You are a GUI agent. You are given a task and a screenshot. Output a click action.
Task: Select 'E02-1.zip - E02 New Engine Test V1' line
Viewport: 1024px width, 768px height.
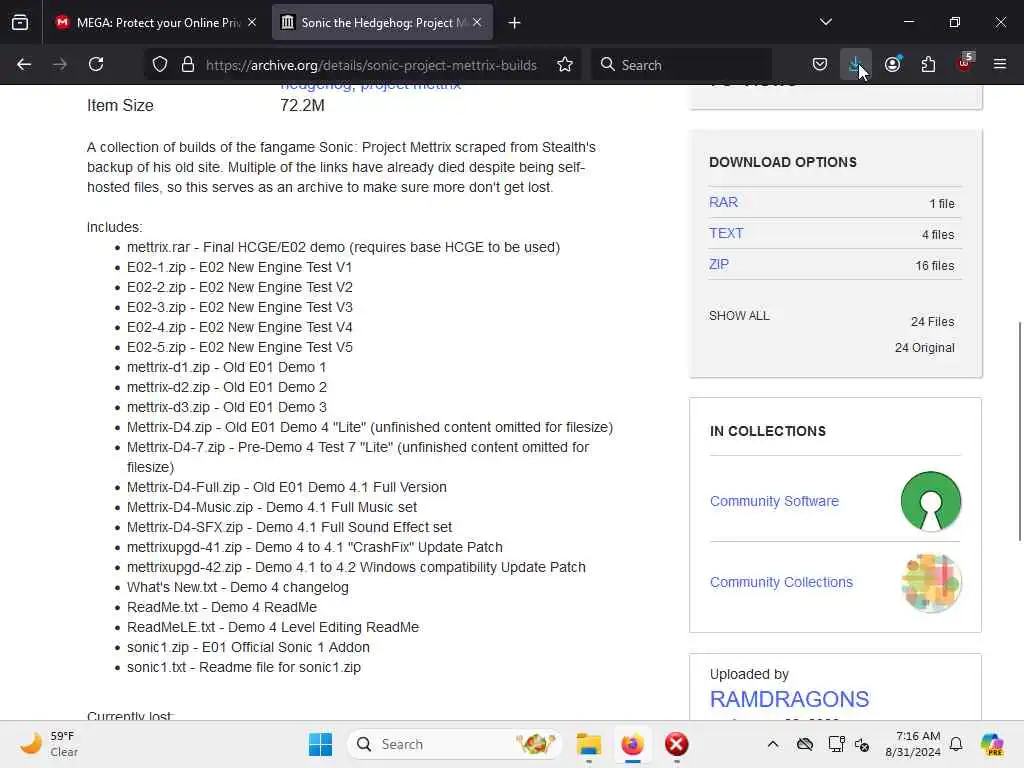pyautogui.click(x=240, y=268)
